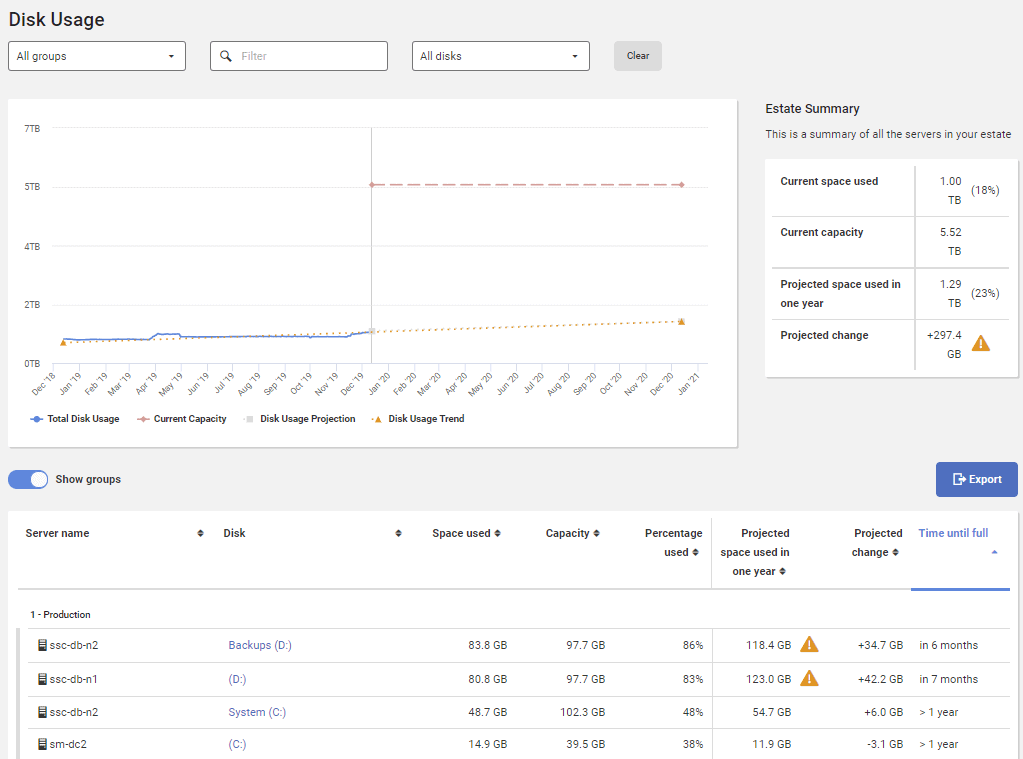This screenshot has height=759, width=1023.
Task: Click the 86% percentage used cell
Action: click(x=693, y=645)
